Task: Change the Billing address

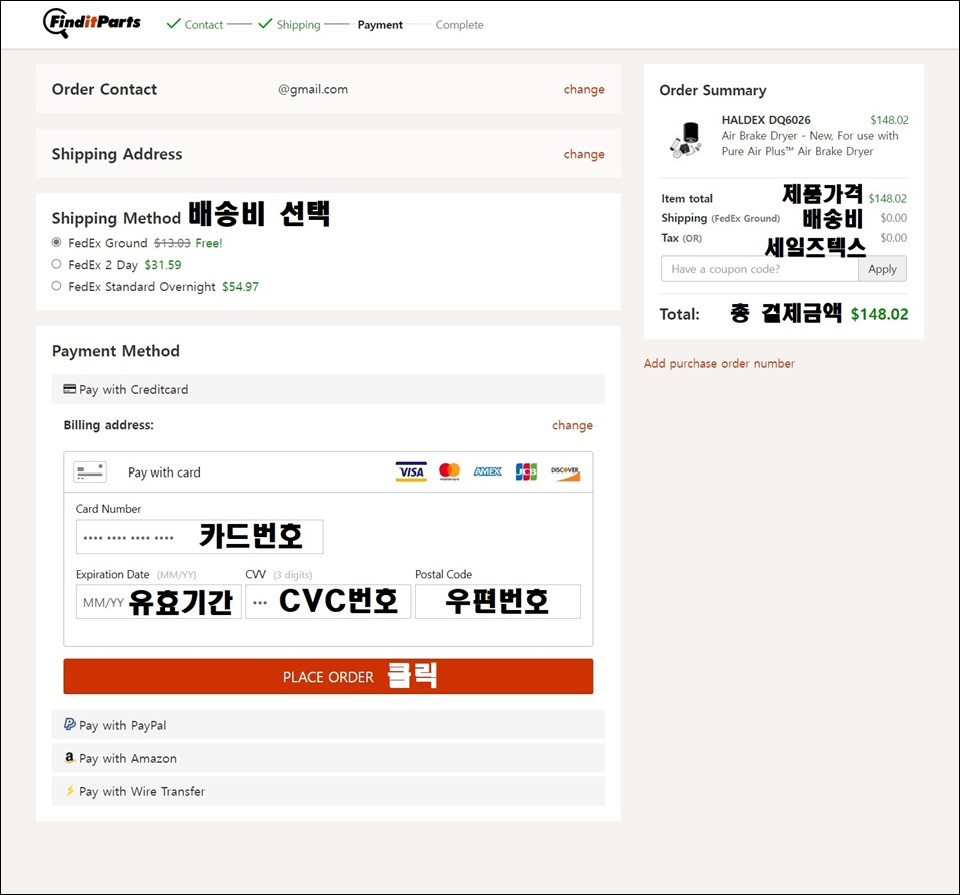Action: (572, 425)
